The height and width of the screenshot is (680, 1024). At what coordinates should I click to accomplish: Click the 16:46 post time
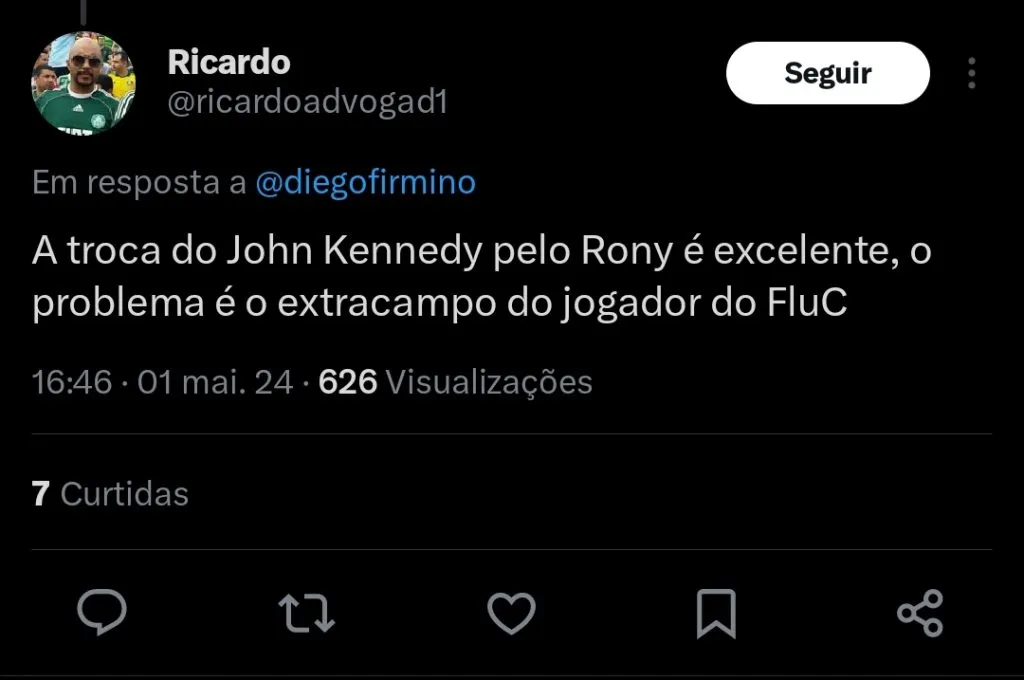(72, 381)
